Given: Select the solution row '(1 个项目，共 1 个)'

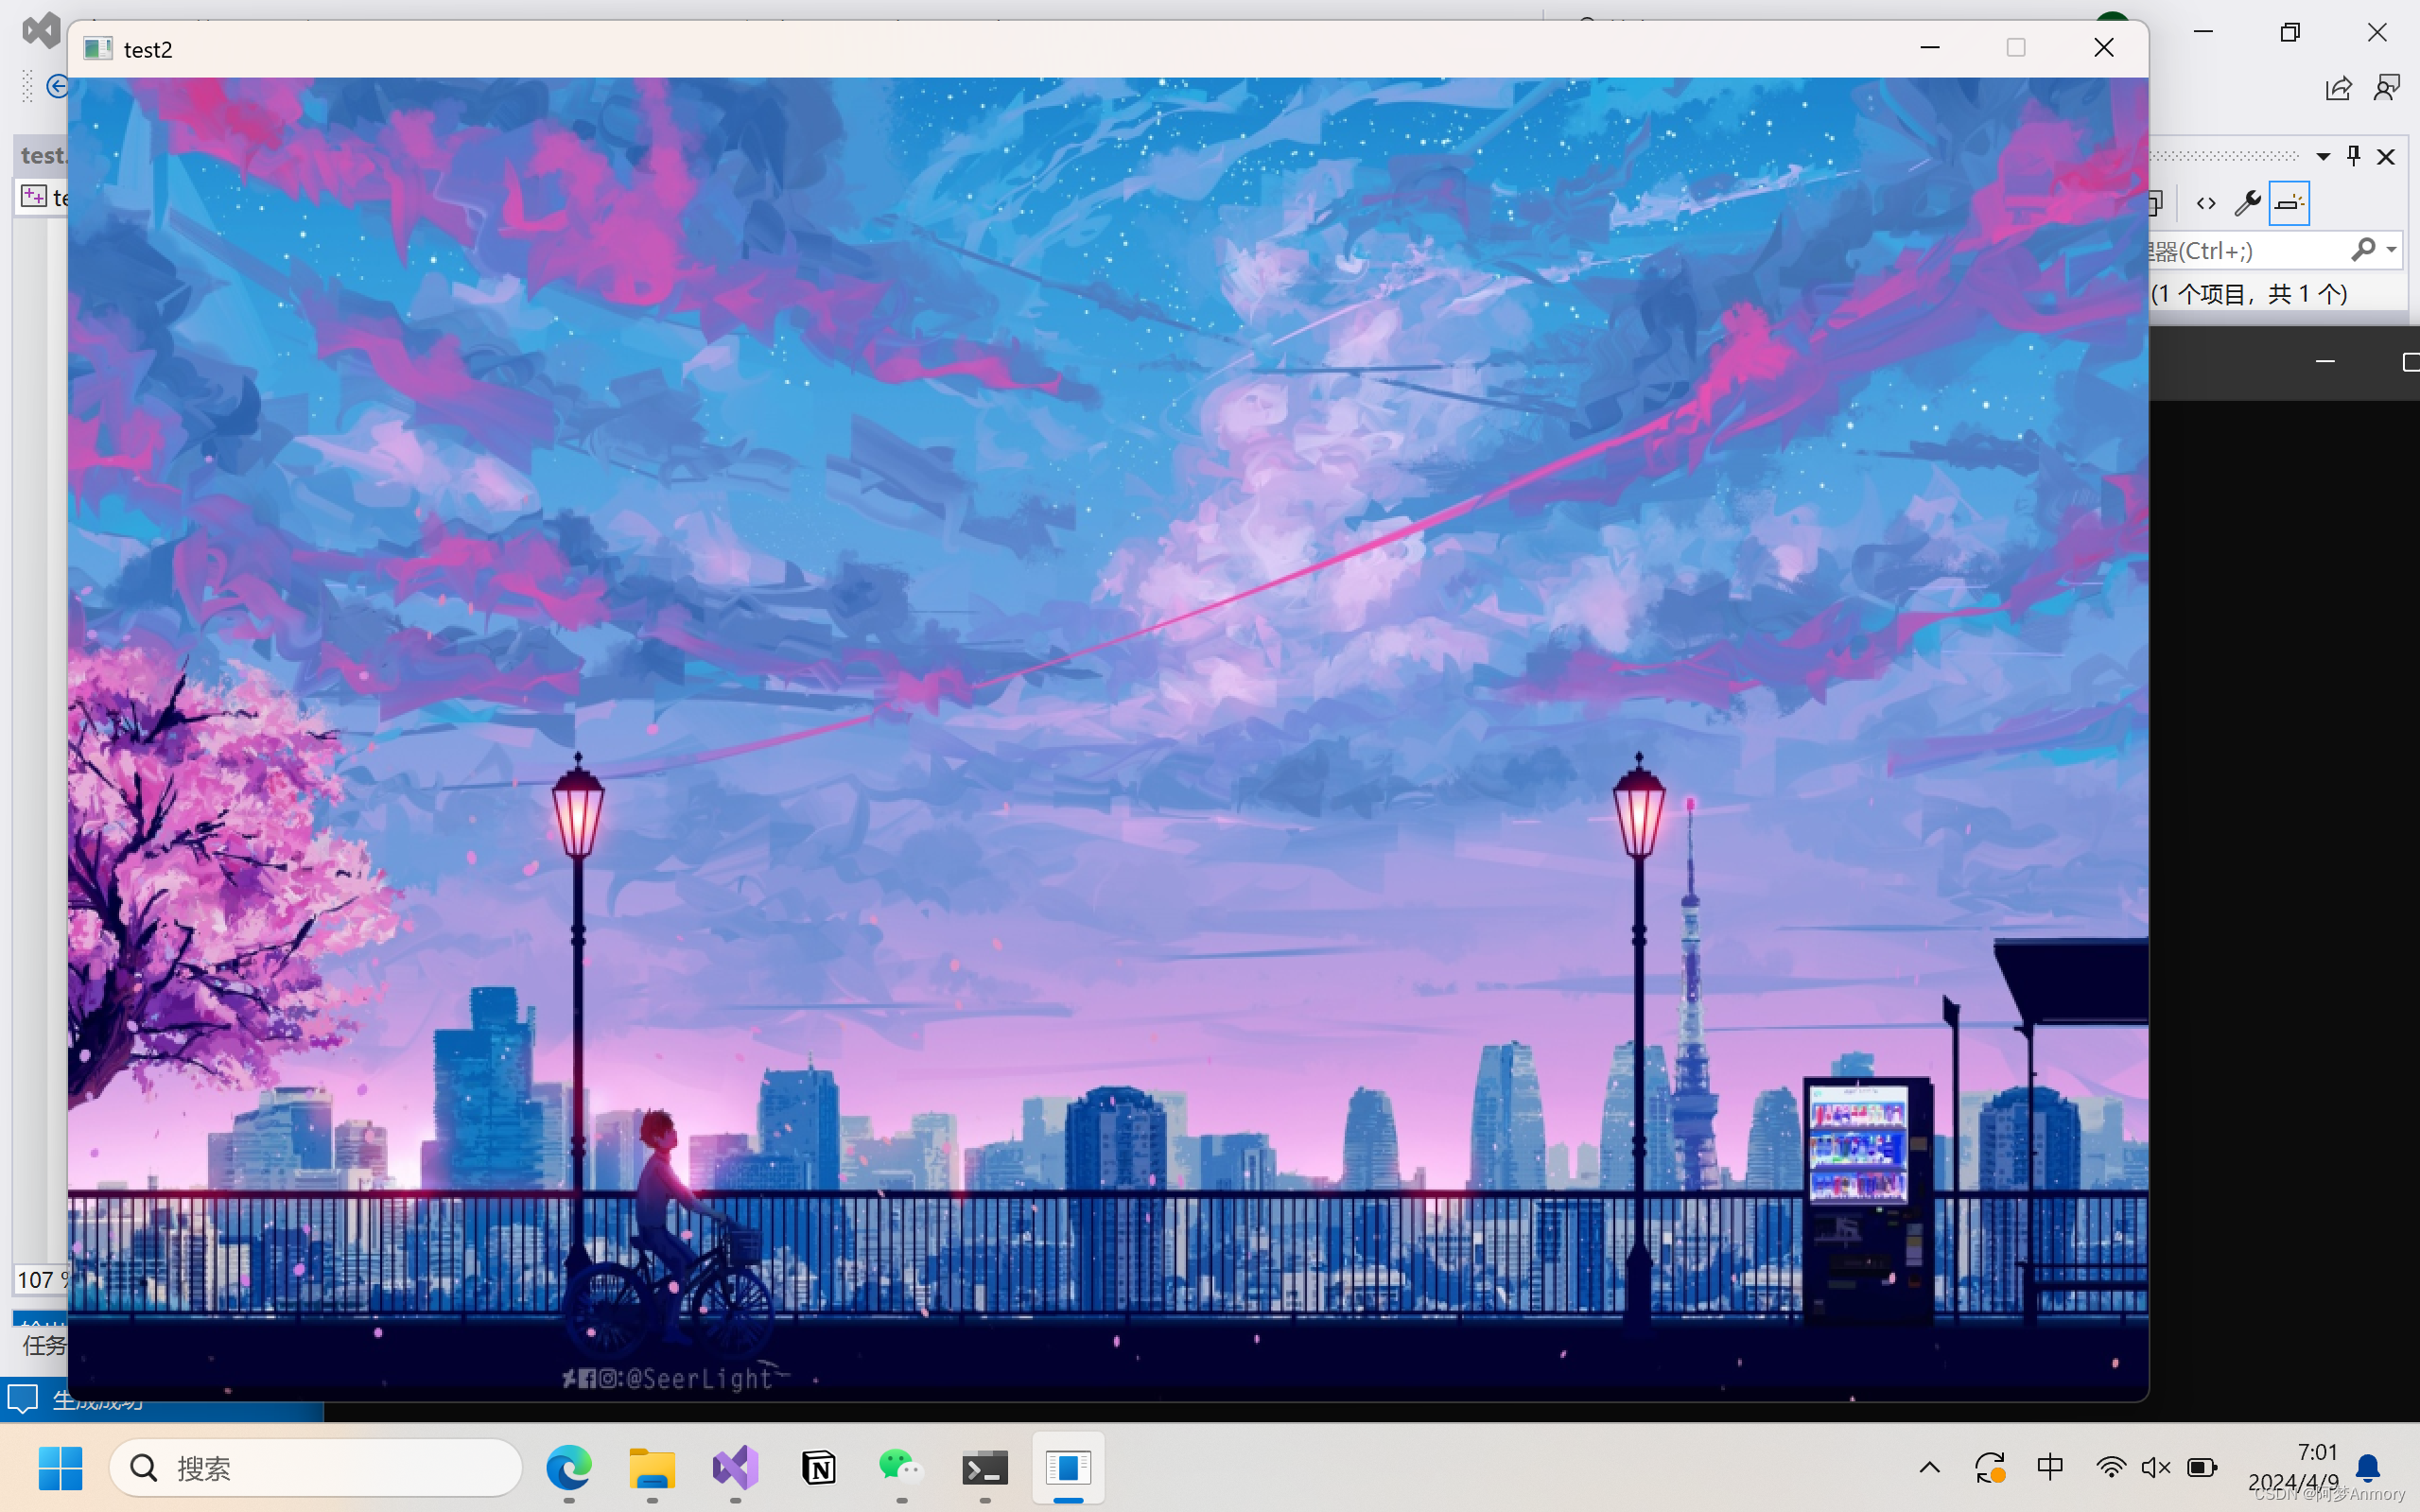Looking at the screenshot, I should [x=2248, y=293].
